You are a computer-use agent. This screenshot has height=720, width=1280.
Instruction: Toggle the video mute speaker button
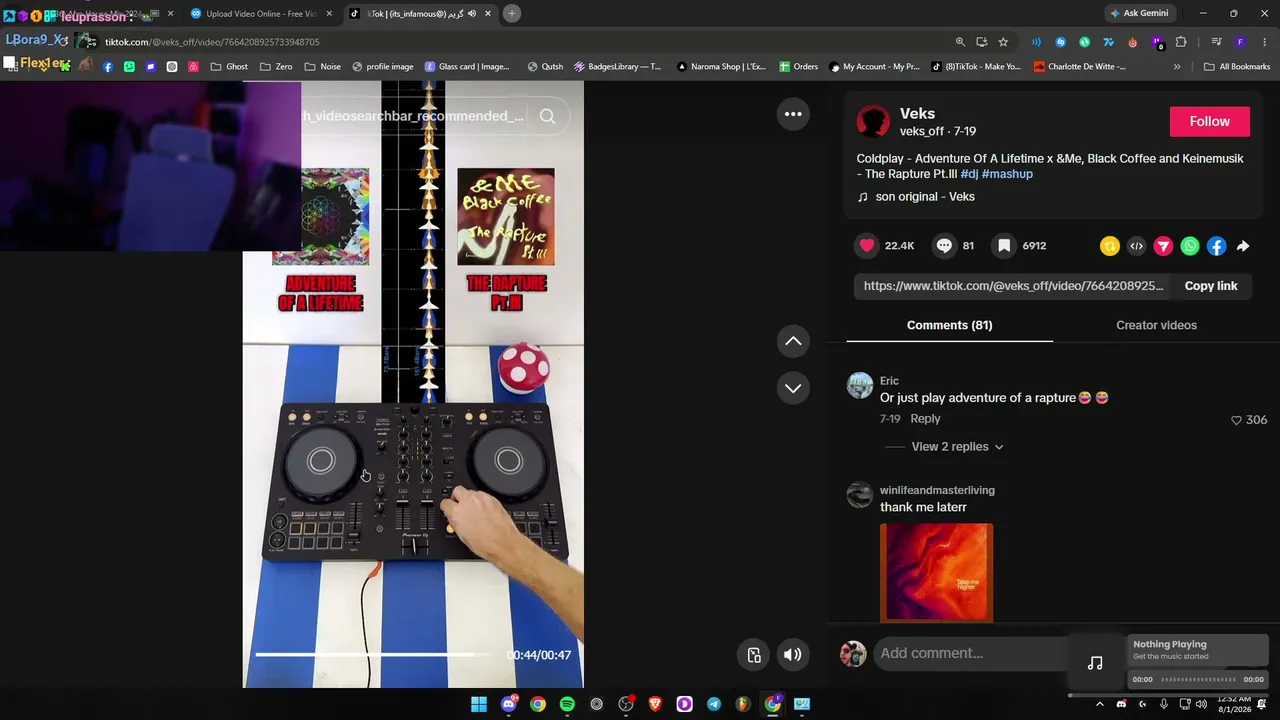pos(792,655)
